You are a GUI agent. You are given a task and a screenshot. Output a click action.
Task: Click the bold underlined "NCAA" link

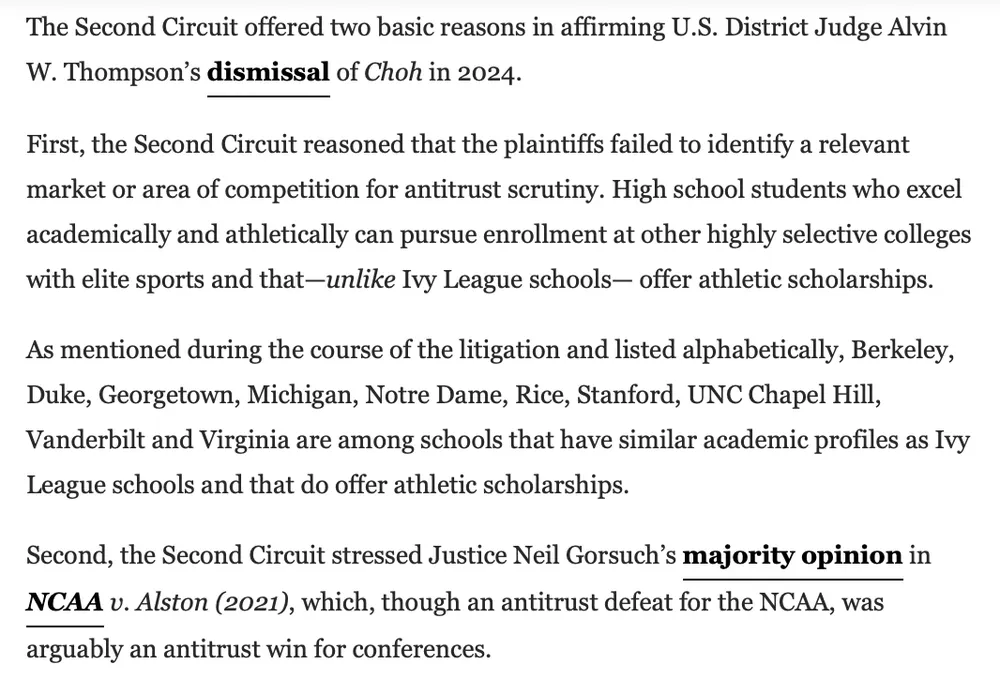(x=63, y=603)
